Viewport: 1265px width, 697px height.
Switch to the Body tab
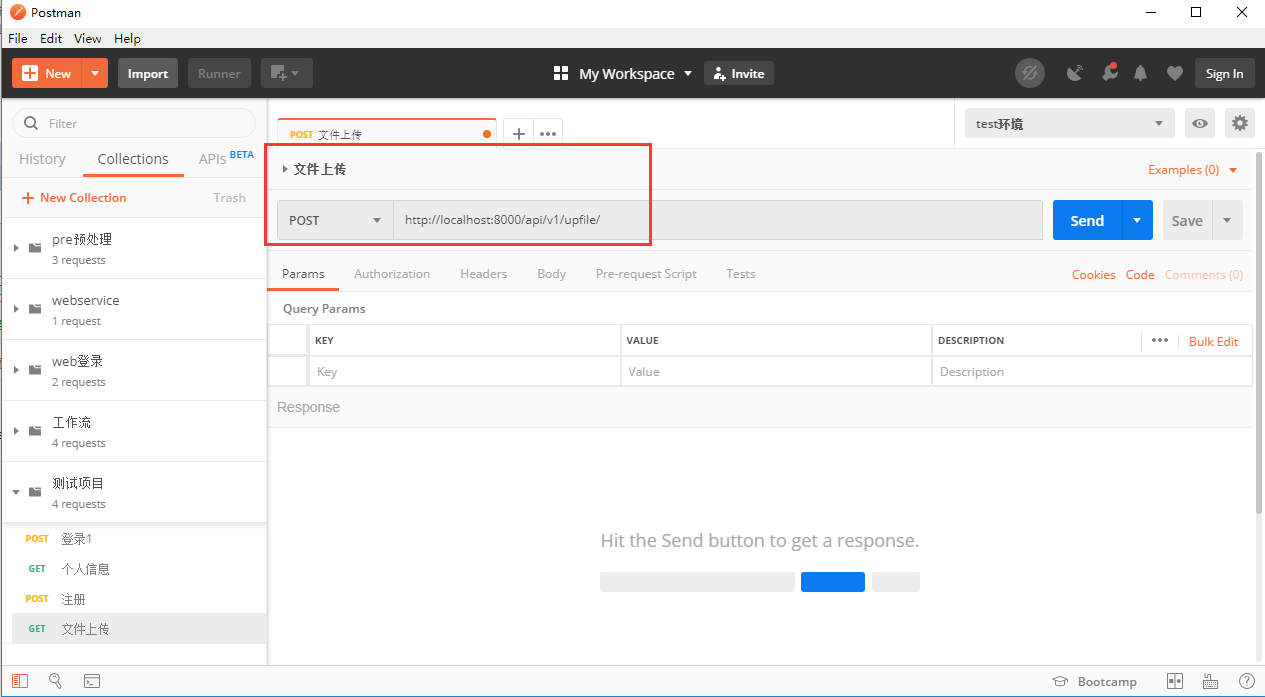pyautogui.click(x=551, y=273)
